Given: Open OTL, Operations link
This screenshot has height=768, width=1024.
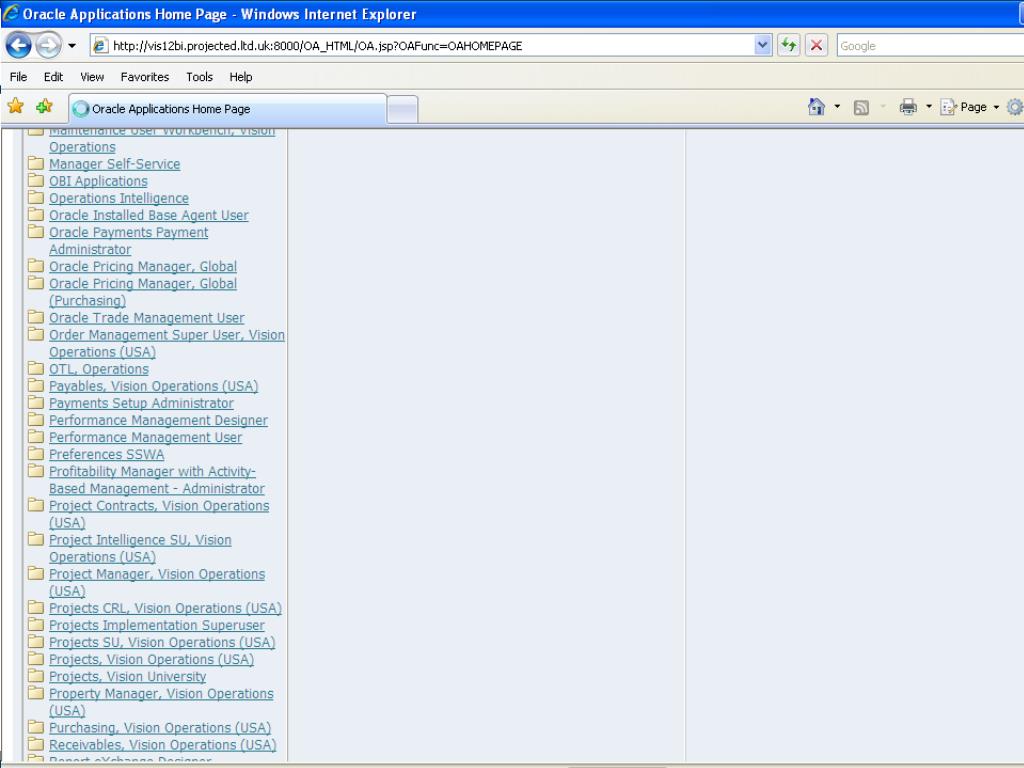Looking at the screenshot, I should (x=99, y=369).
